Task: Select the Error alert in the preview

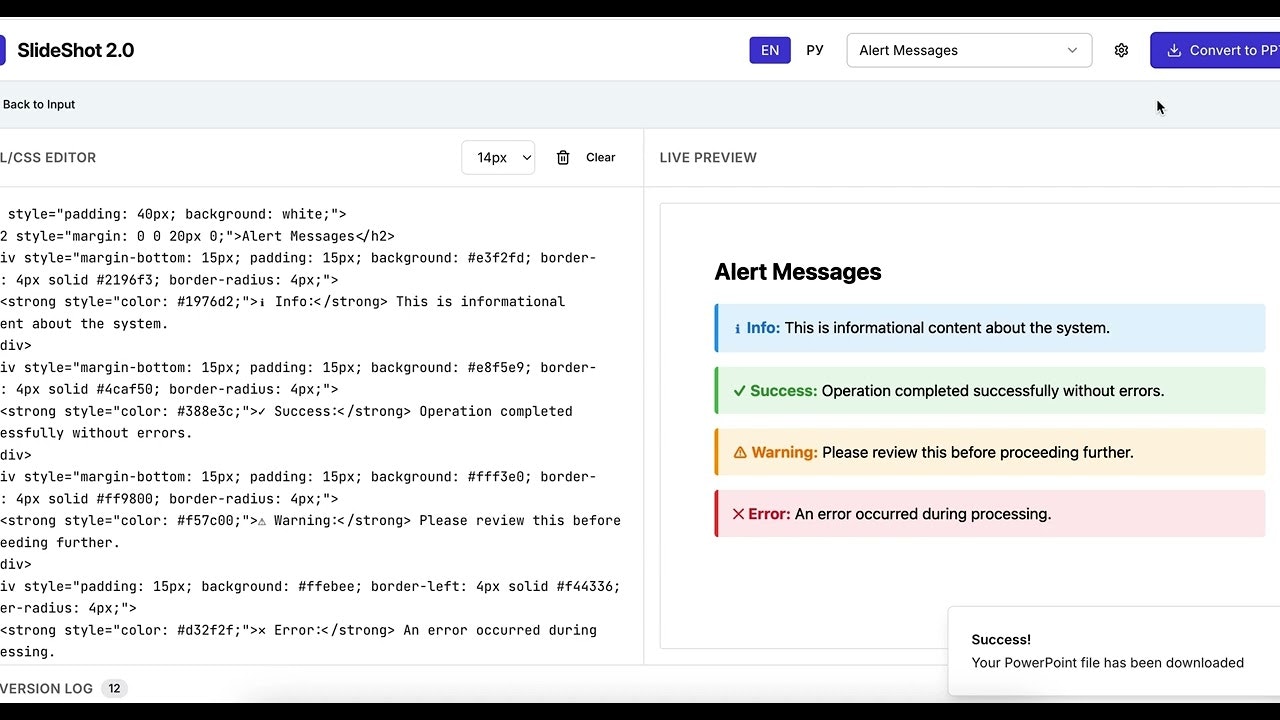Action: click(990, 514)
